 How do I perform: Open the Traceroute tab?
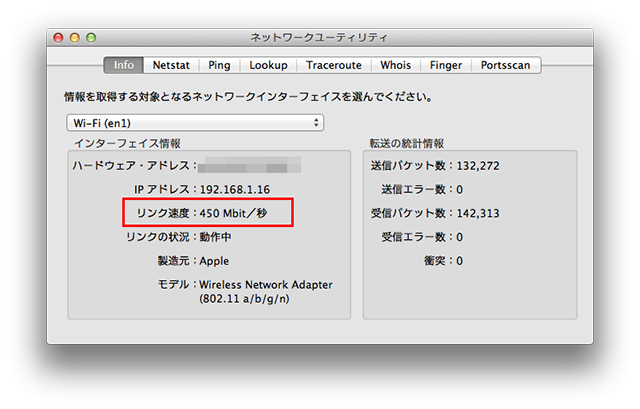[x=334, y=65]
